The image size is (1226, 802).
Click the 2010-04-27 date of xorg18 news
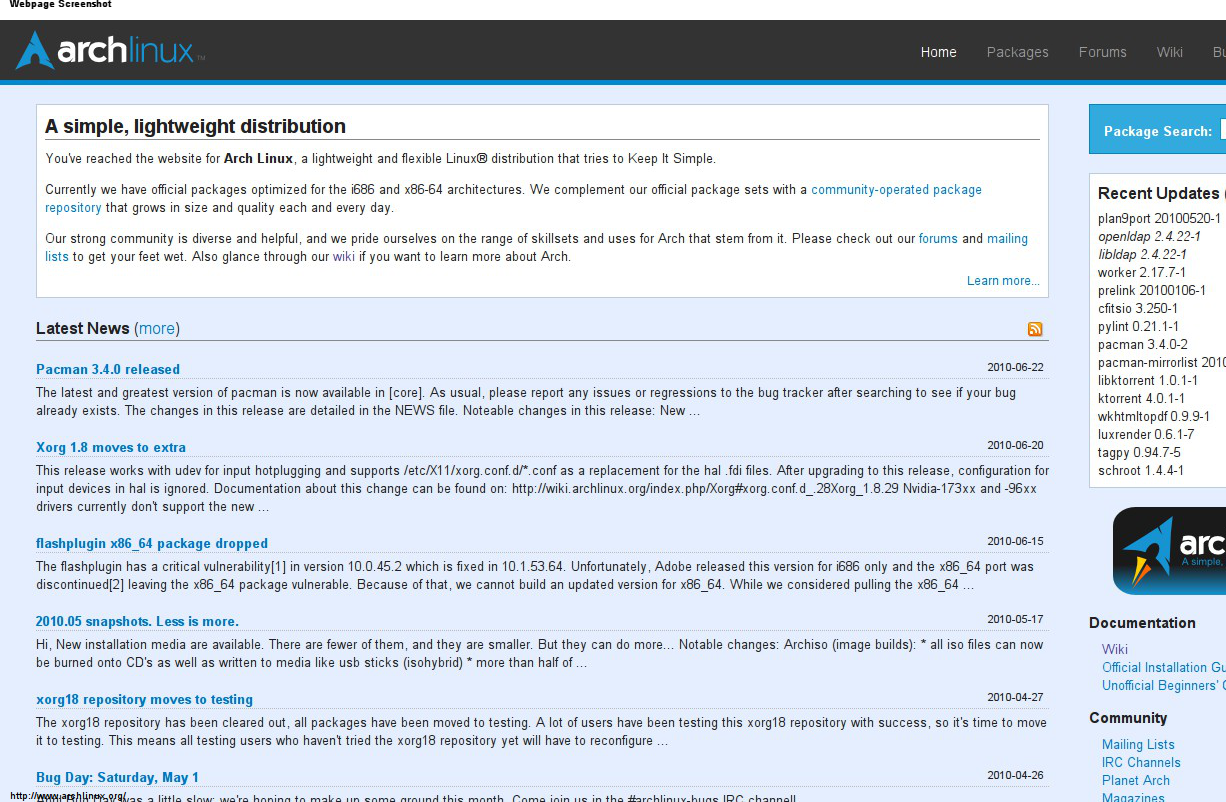coord(1015,697)
